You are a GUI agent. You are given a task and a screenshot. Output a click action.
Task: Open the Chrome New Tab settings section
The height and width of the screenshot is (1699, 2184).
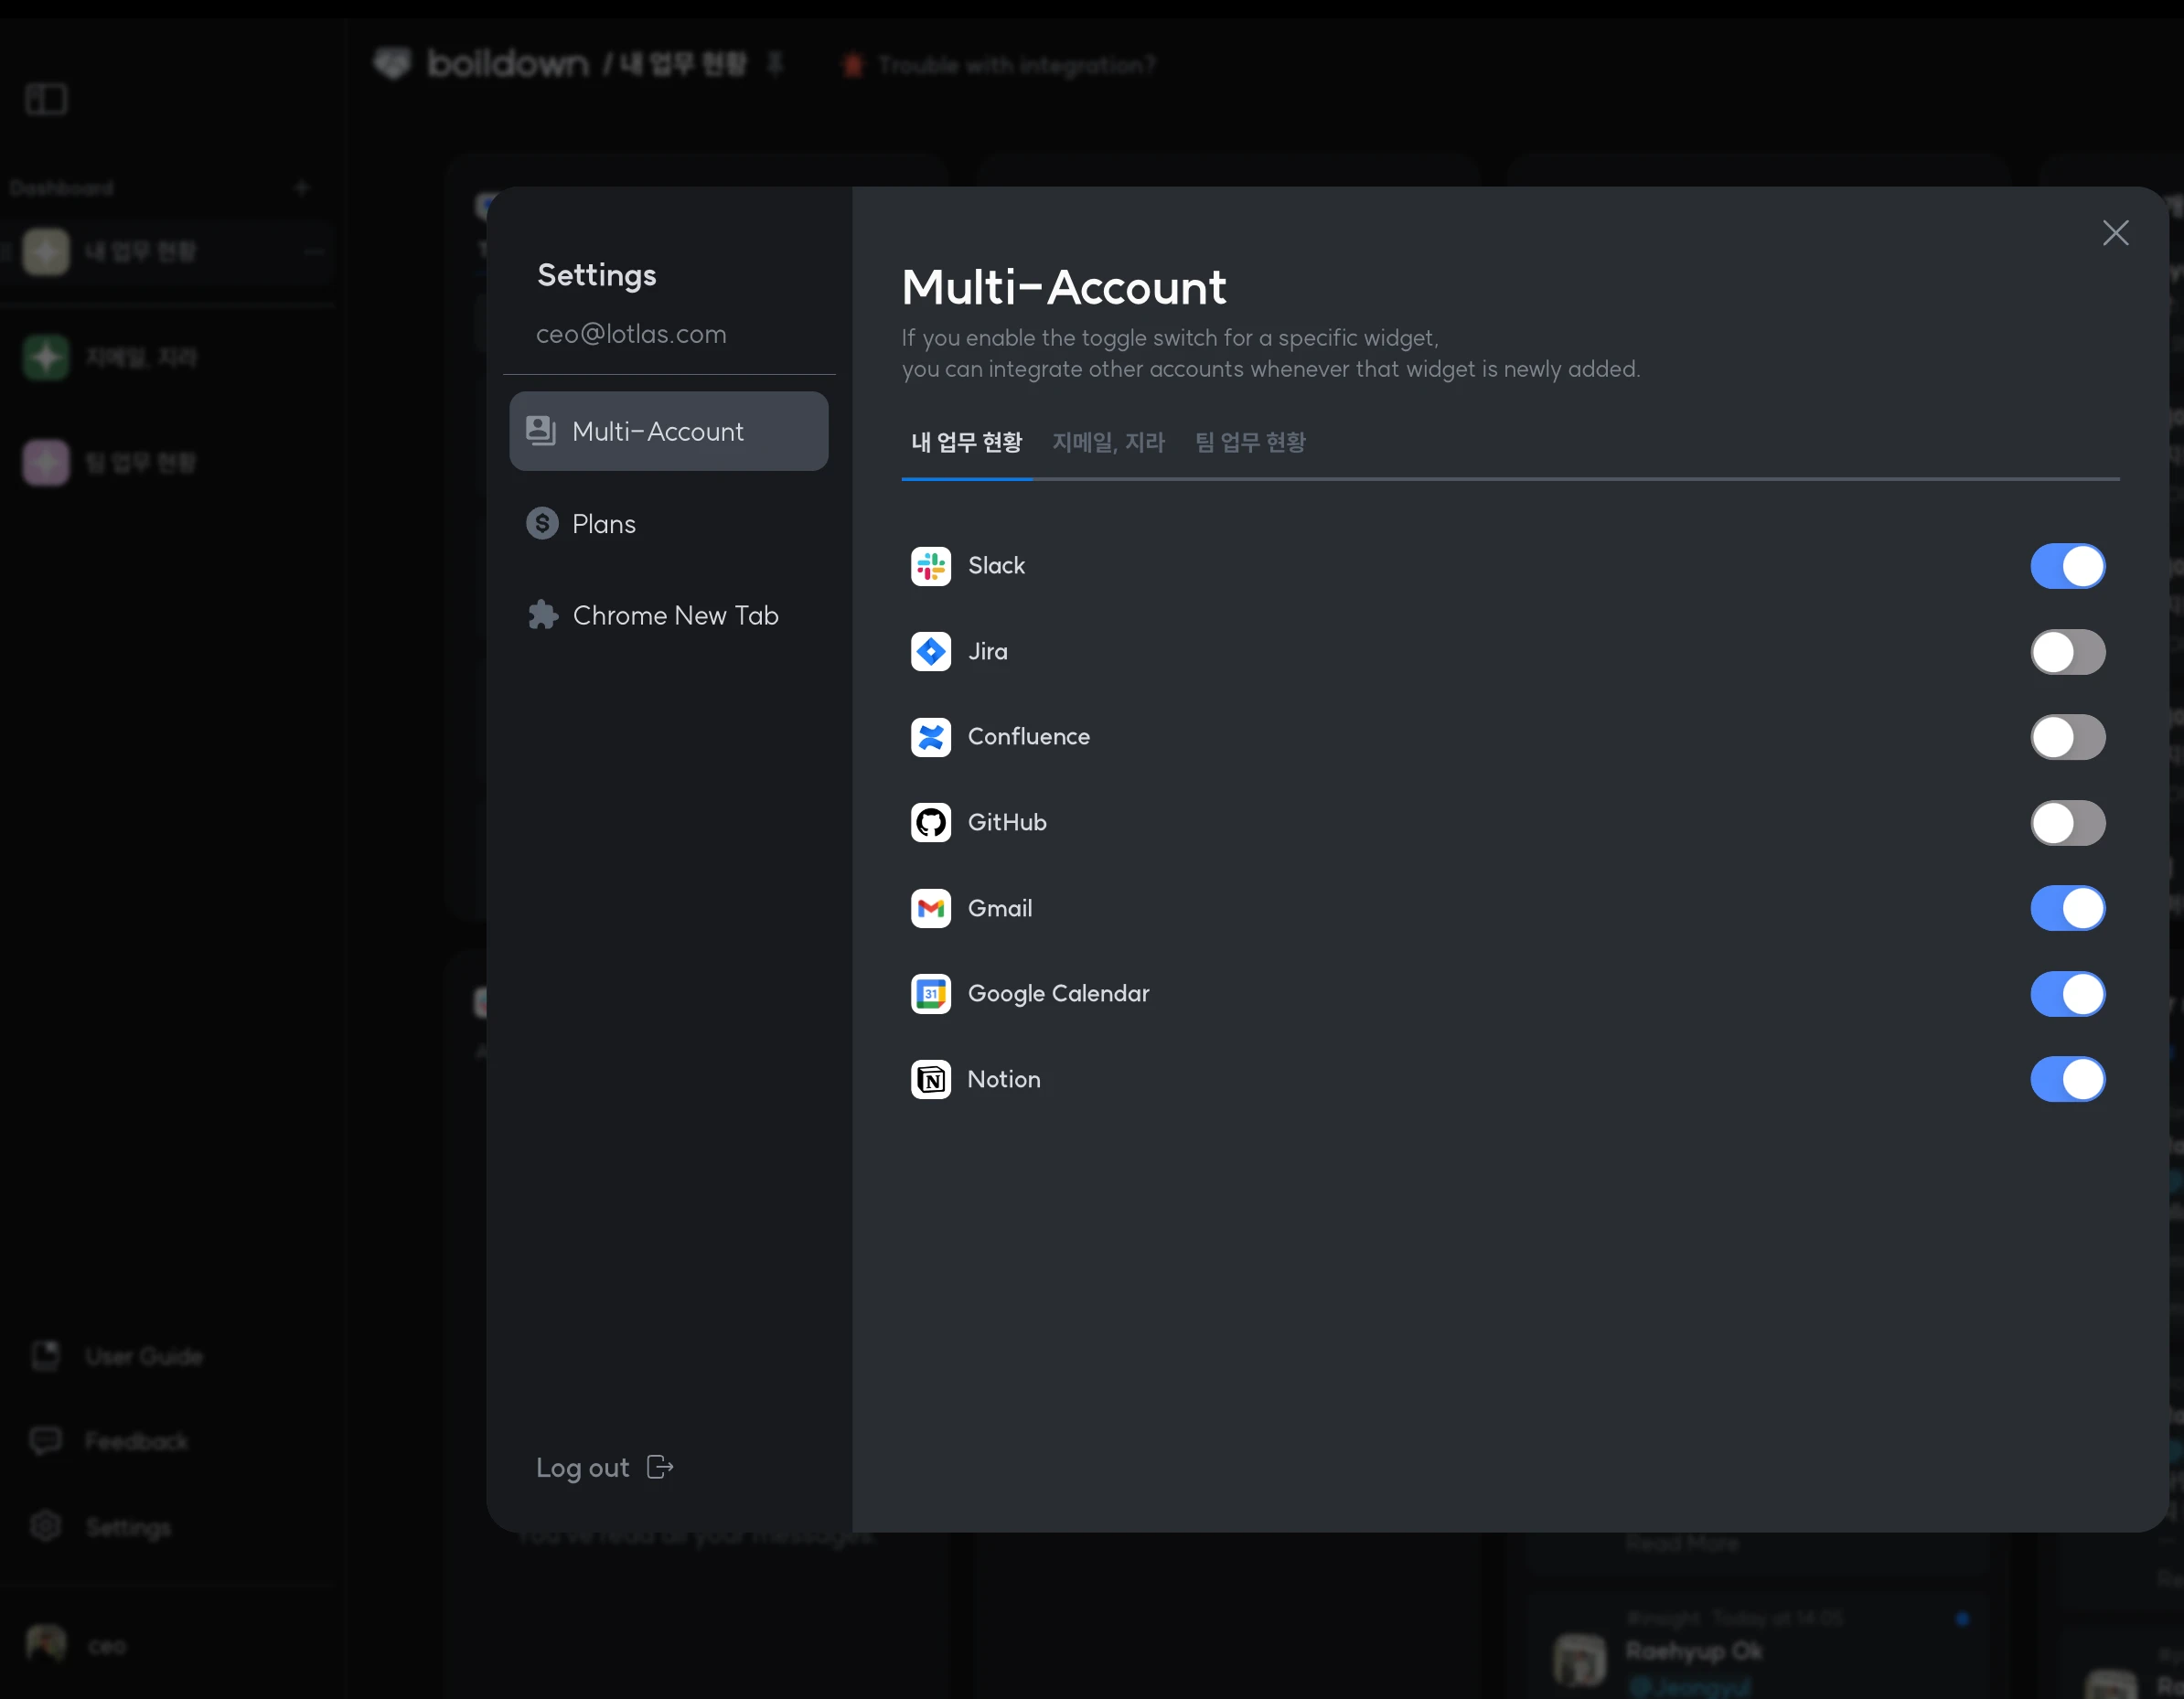pyautogui.click(x=669, y=615)
